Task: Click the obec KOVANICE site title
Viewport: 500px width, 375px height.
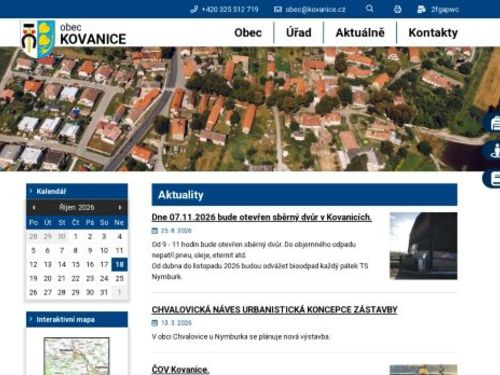Action: point(93,34)
